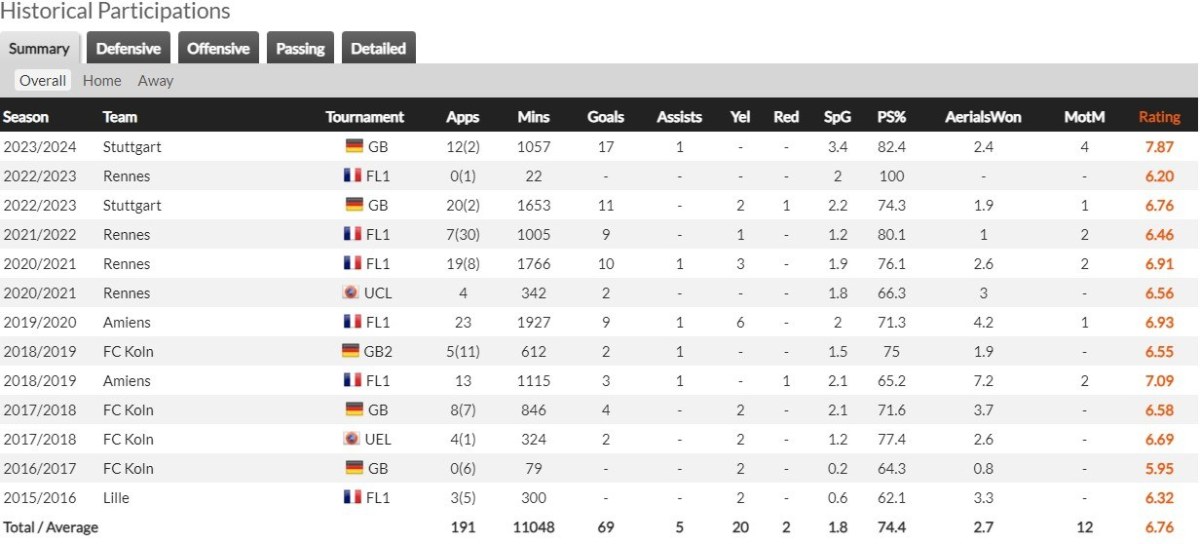The height and width of the screenshot is (544, 1200).
Task: Sort table by Season column header
Action: tap(26, 117)
